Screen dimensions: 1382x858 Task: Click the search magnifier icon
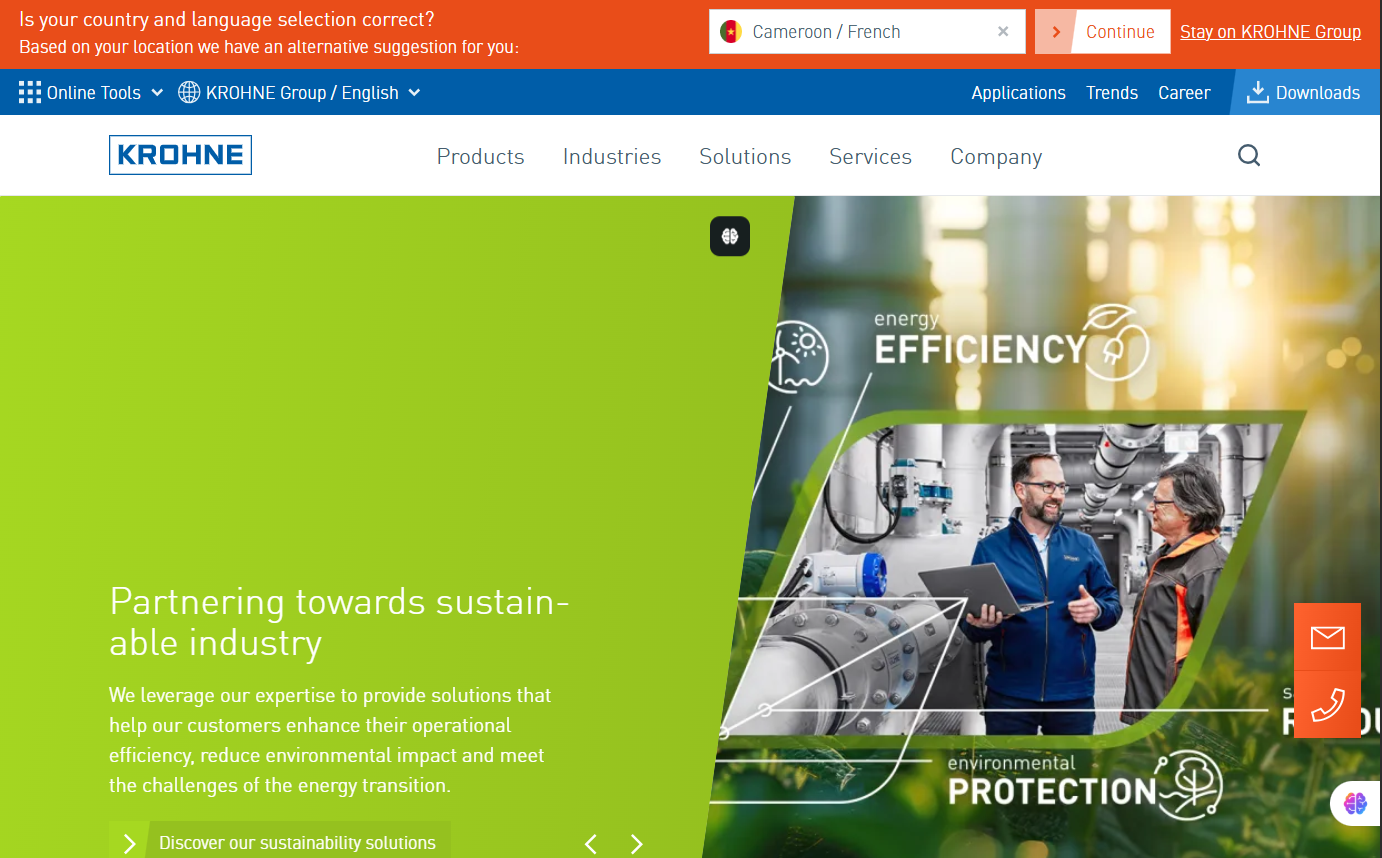tap(1249, 155)
